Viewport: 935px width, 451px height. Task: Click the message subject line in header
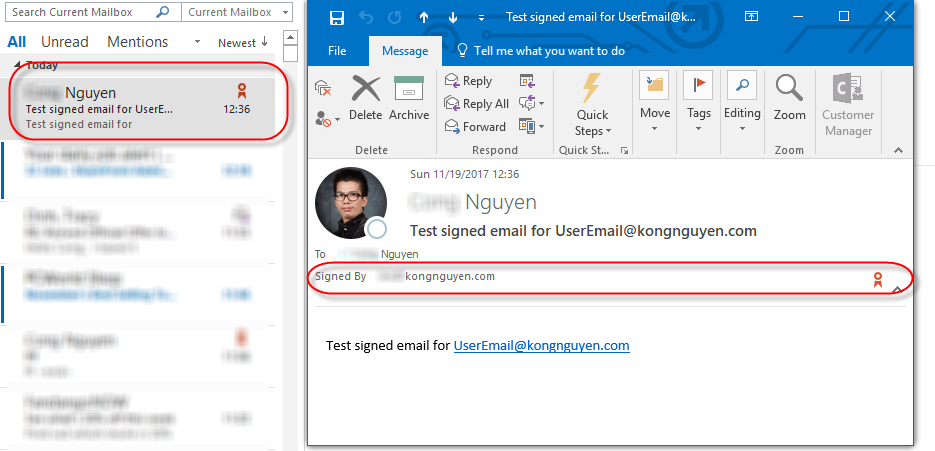(x=583, y=231)
